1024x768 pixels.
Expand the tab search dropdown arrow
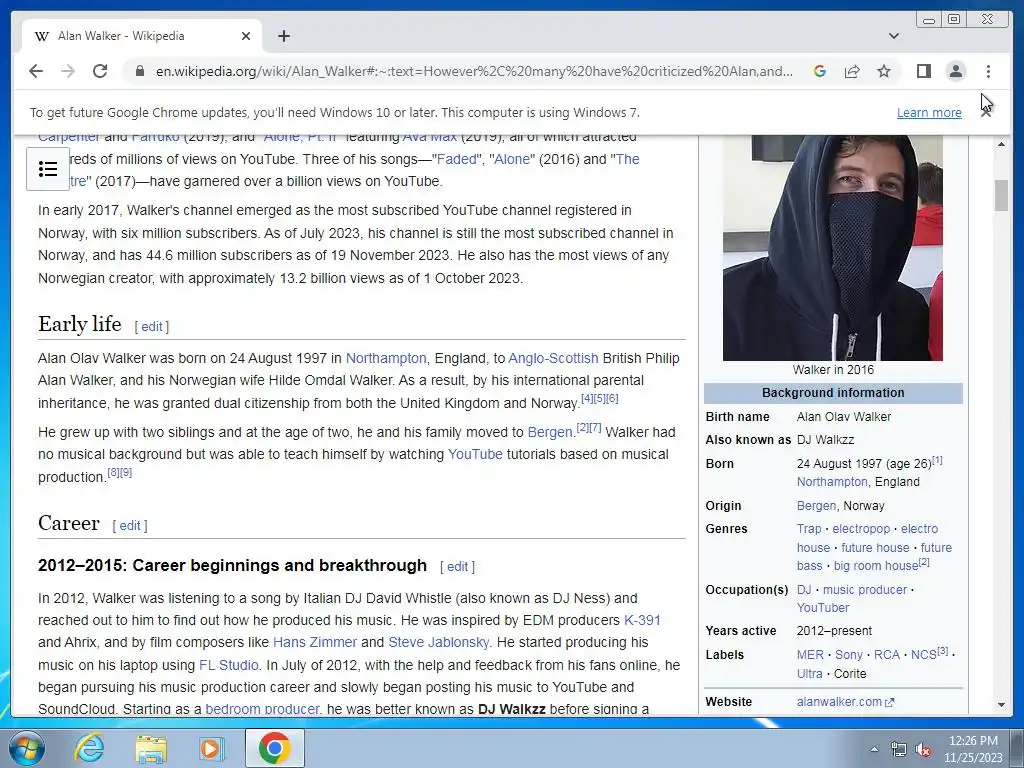893,36
